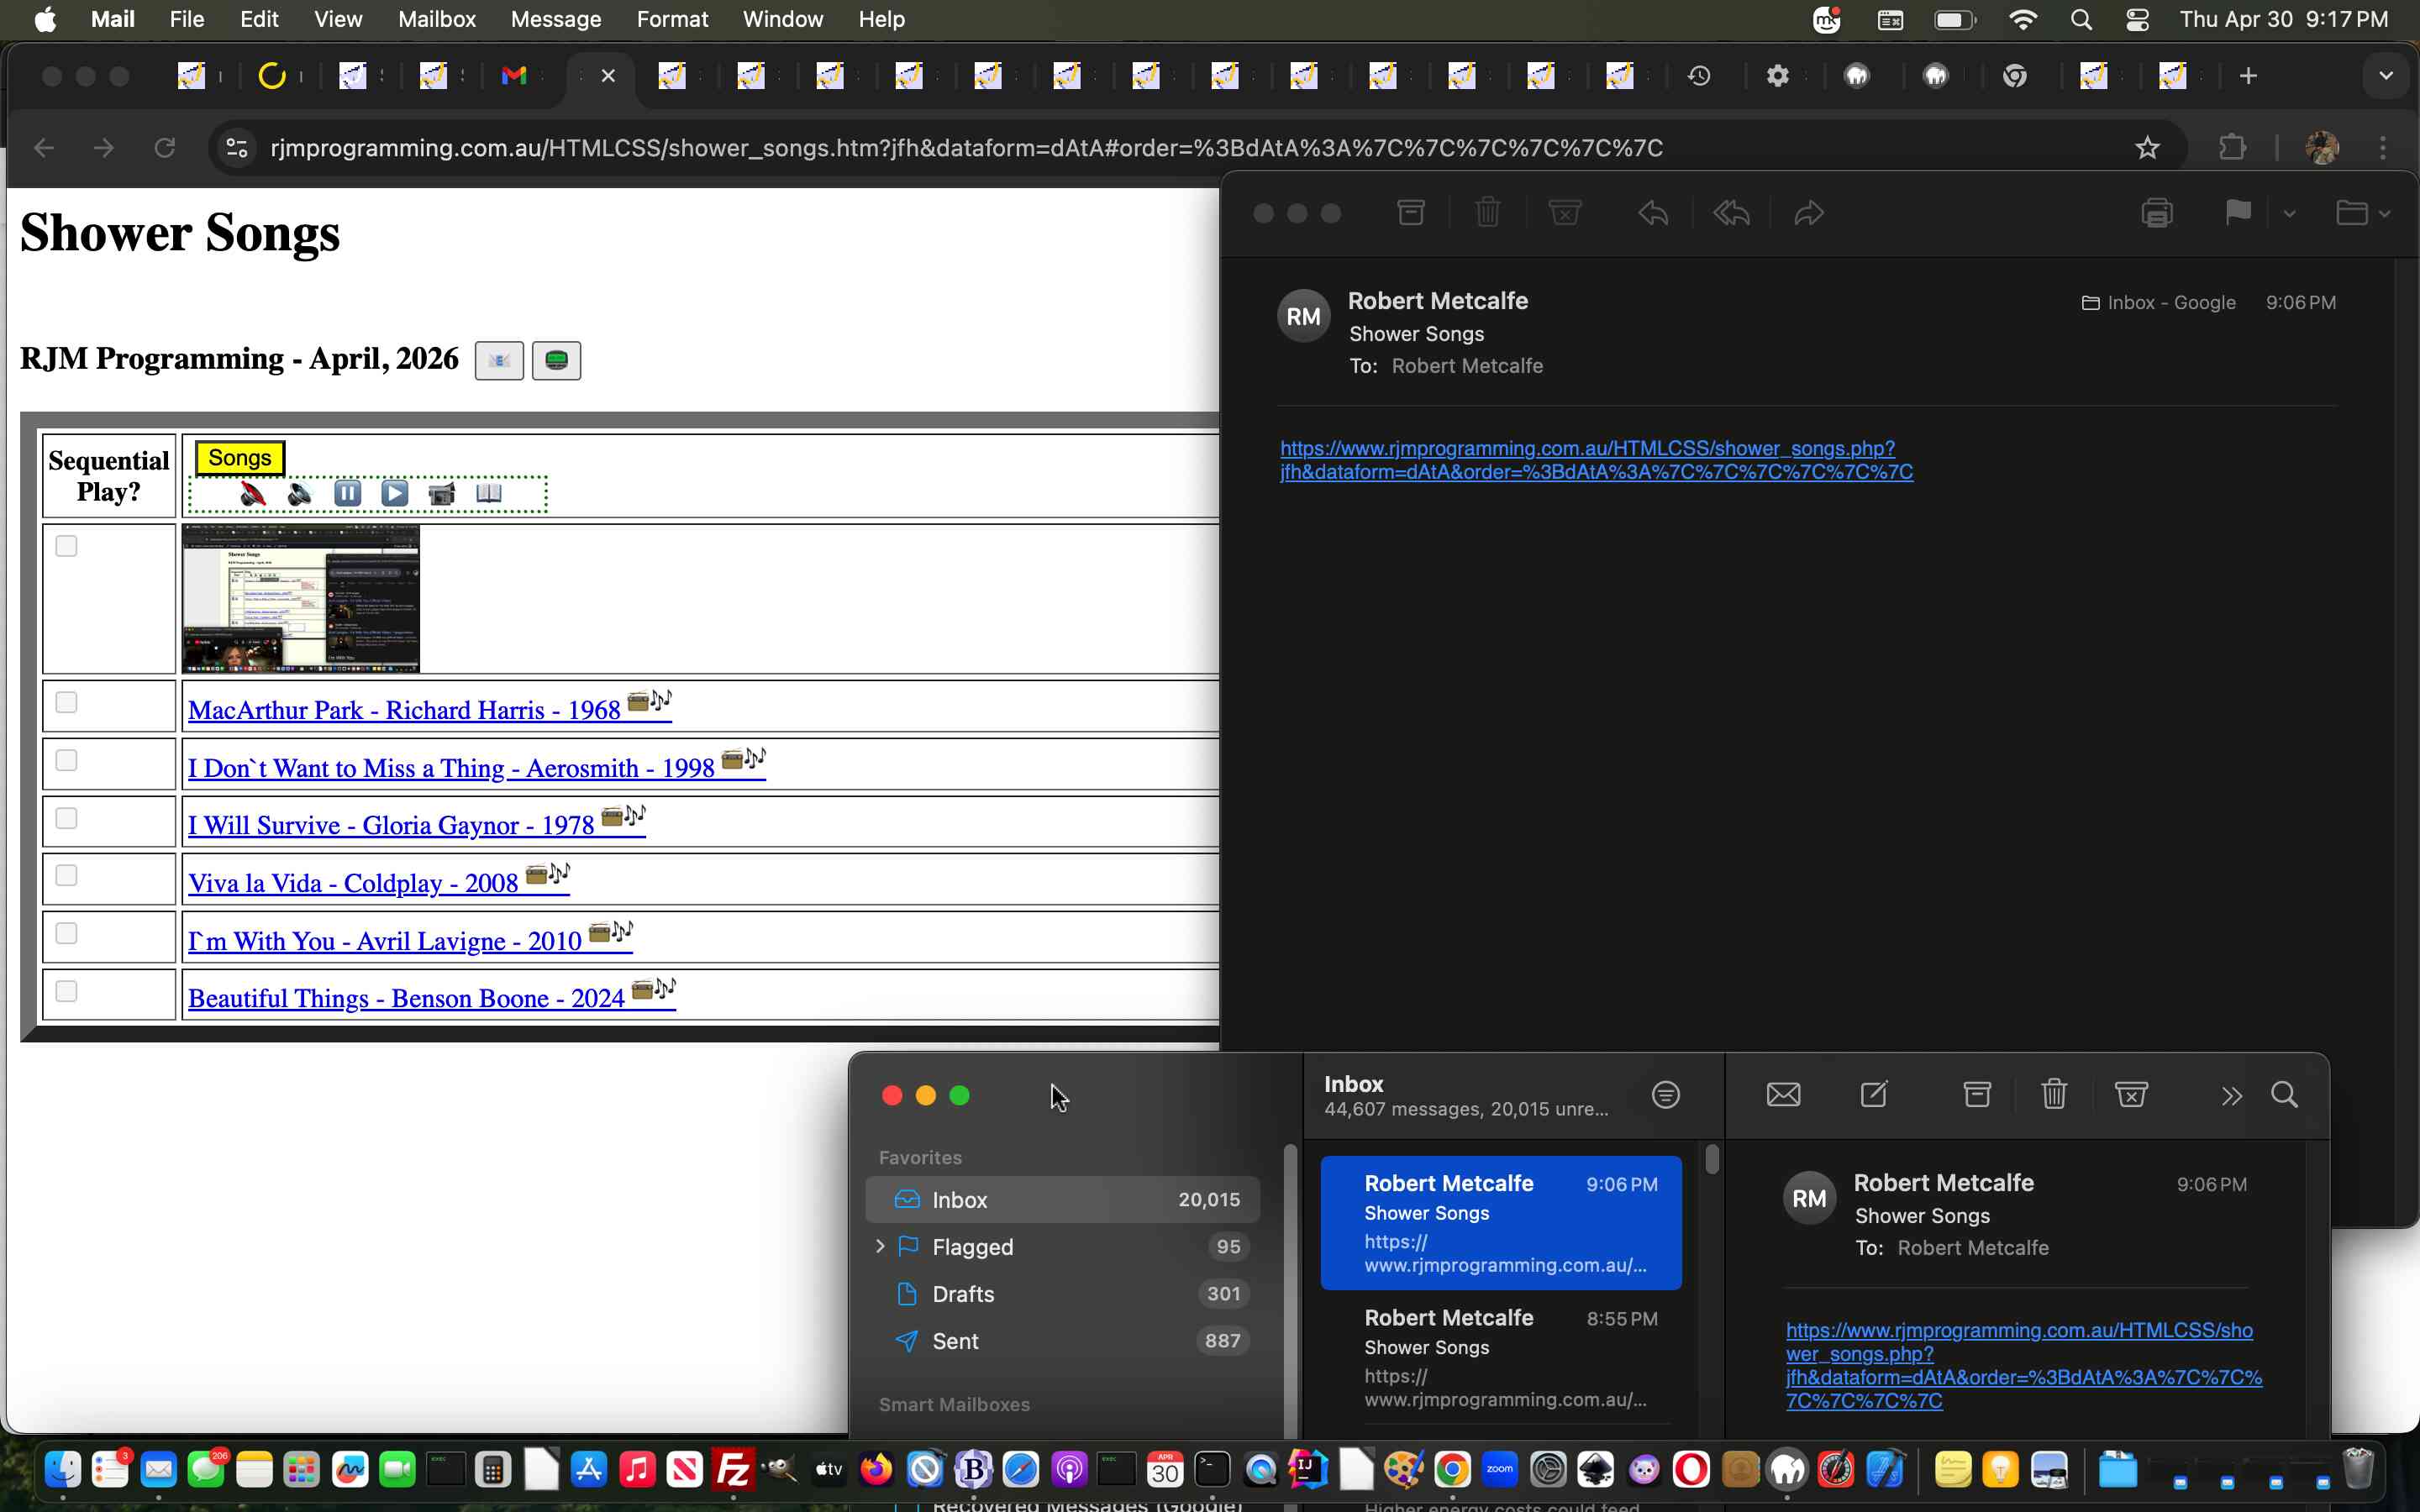The height and width of the screenshot is (1512, 2420).
Task: Open the tab search dropdown in Chrome
Action: tap(2386, 76)
